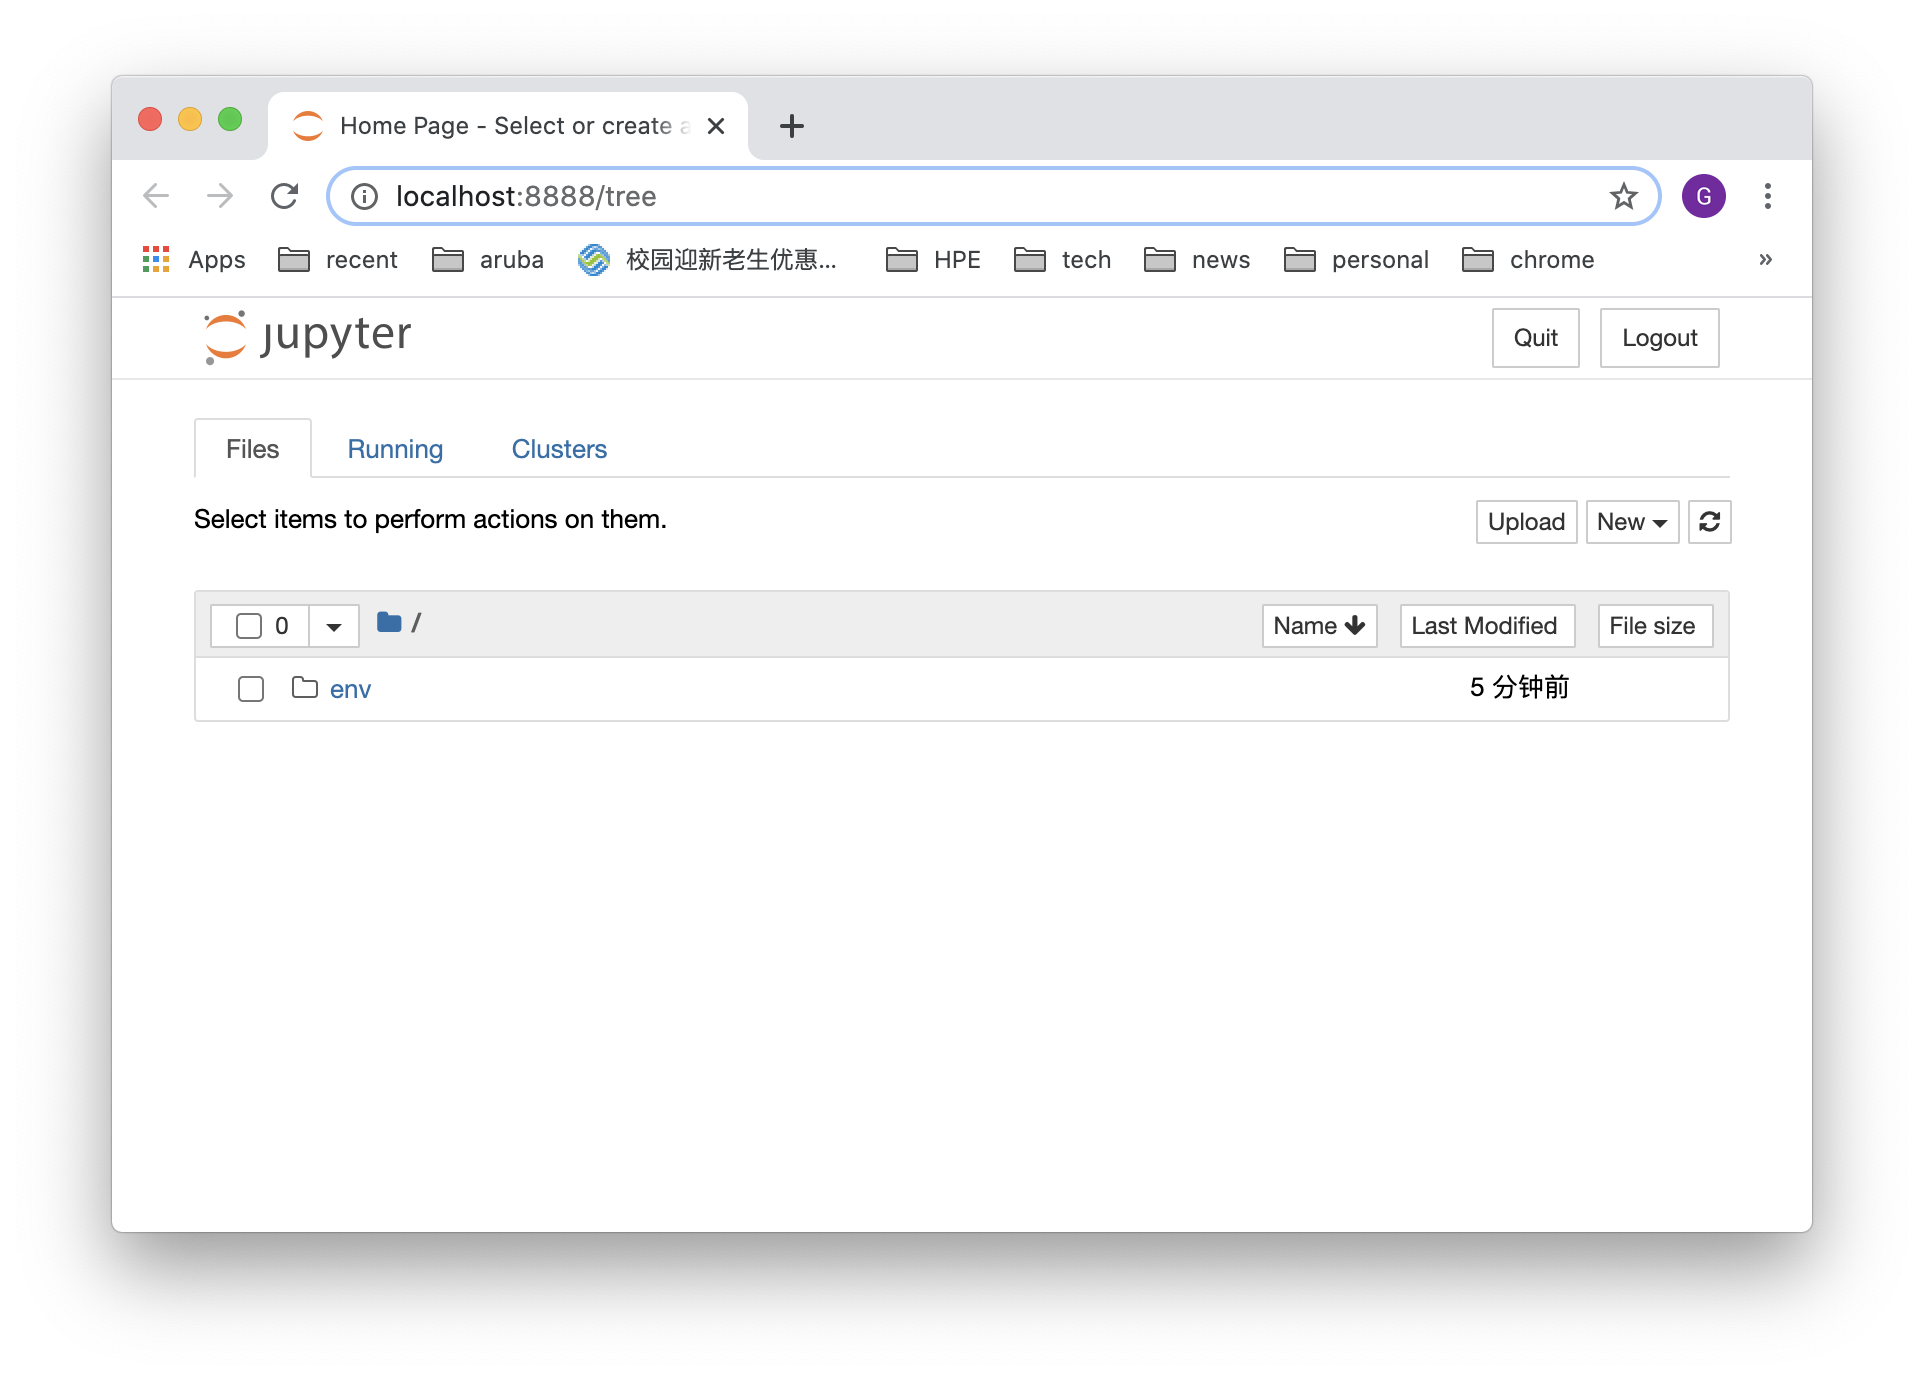The image size is (1924, 1380).
Task: Open the env folder
Action: pyautogui.click(x=350, y=689)
